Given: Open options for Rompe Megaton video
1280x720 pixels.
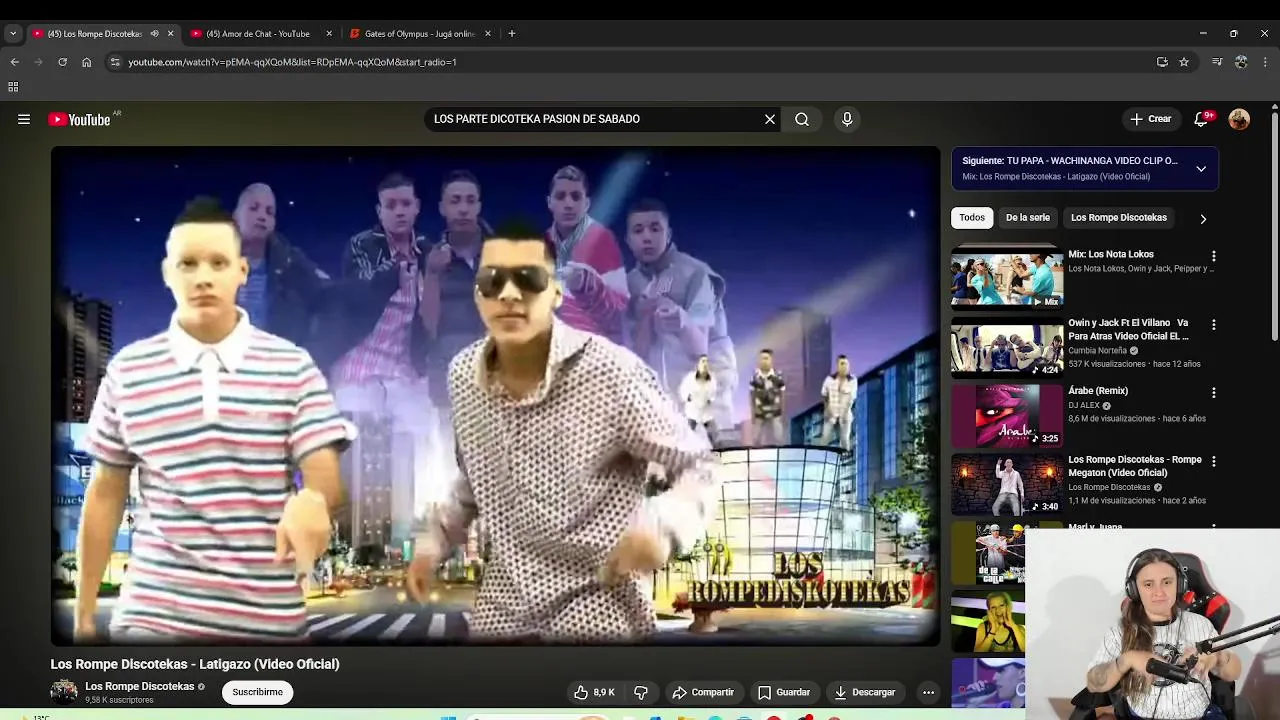Looking at the screenshot, I should point(1213,461).
